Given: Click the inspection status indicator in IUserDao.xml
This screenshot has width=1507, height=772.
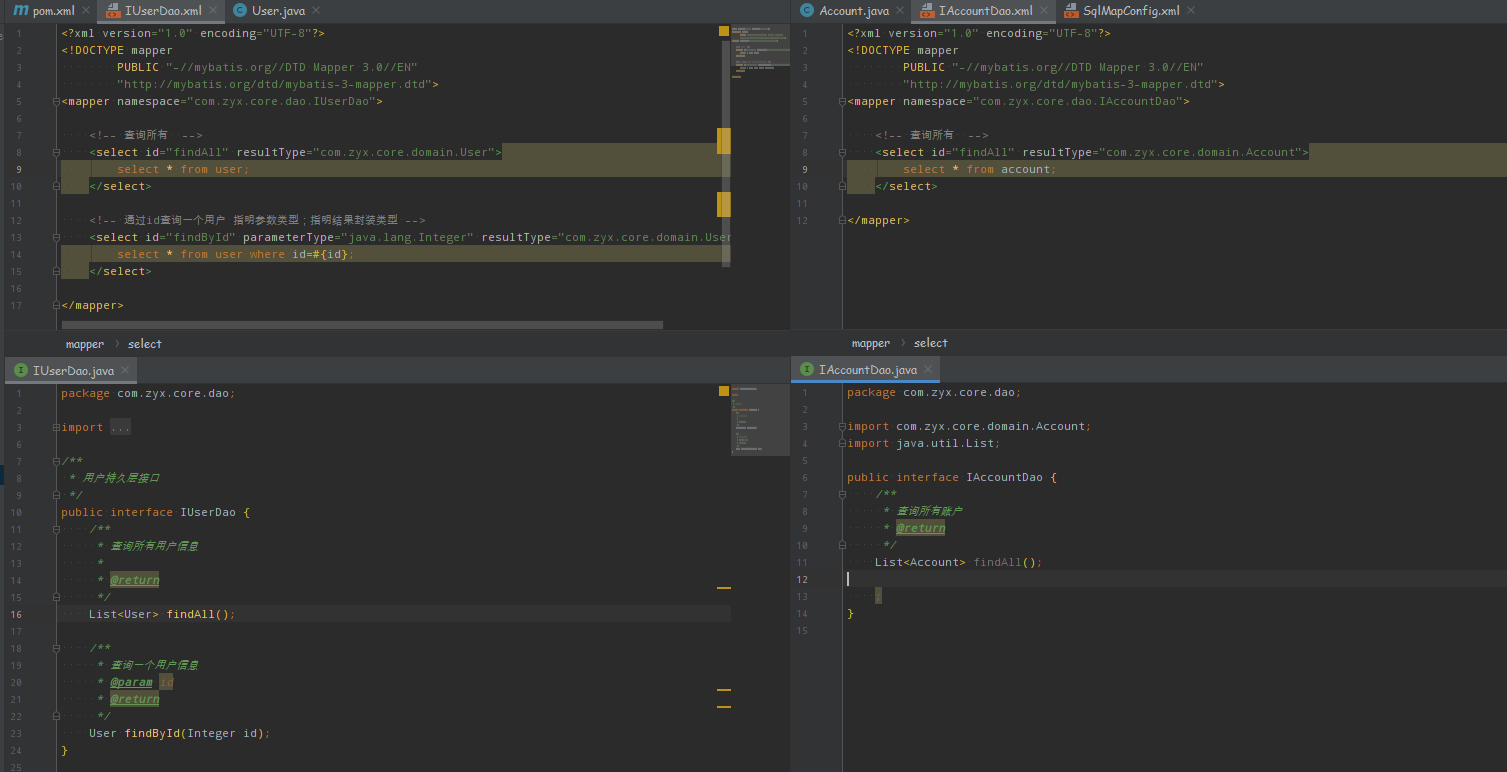Looking at the screenshot, I should click(x=724, y=32).
